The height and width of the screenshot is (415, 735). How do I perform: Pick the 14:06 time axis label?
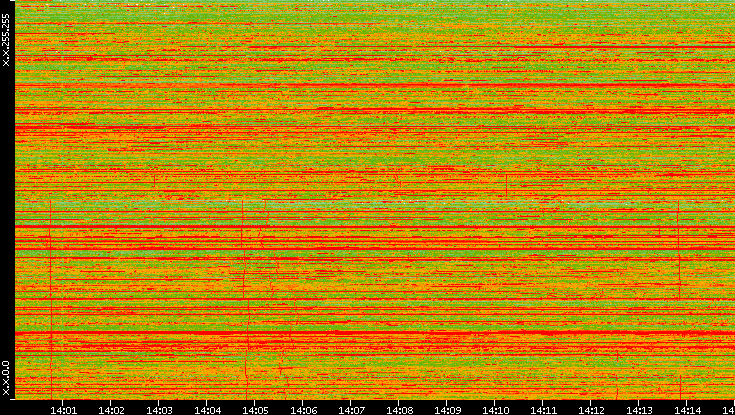point(303,410)
